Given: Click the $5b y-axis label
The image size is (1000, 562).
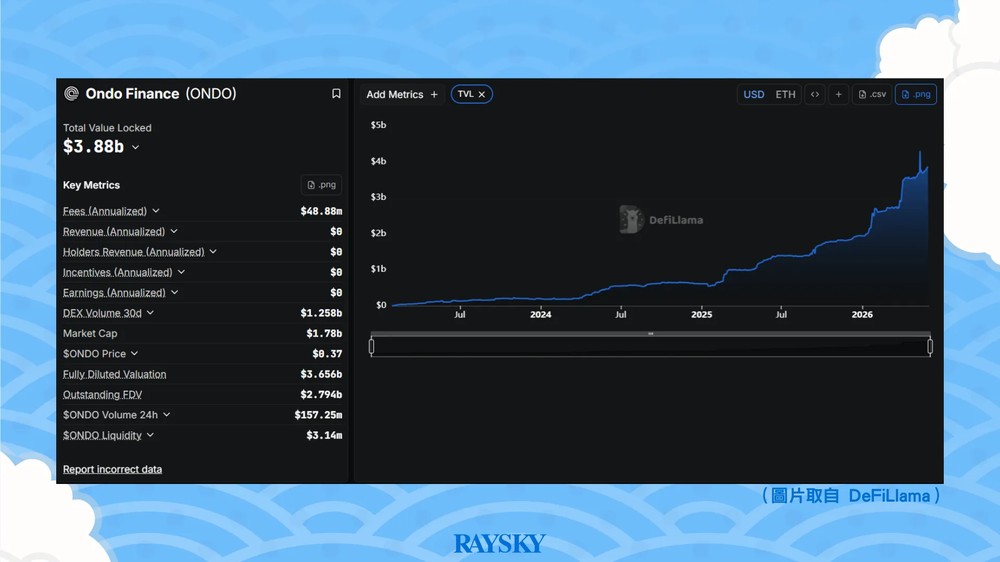Looking at the screenshot, I should point(378,125).
